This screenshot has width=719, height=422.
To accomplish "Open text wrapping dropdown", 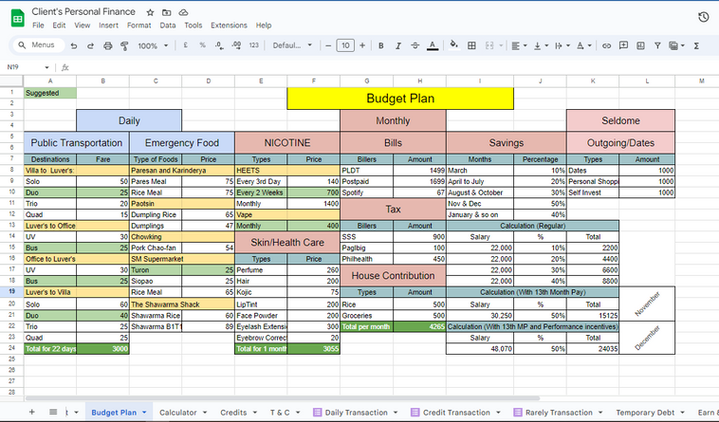I will click(x=562, y=45).
